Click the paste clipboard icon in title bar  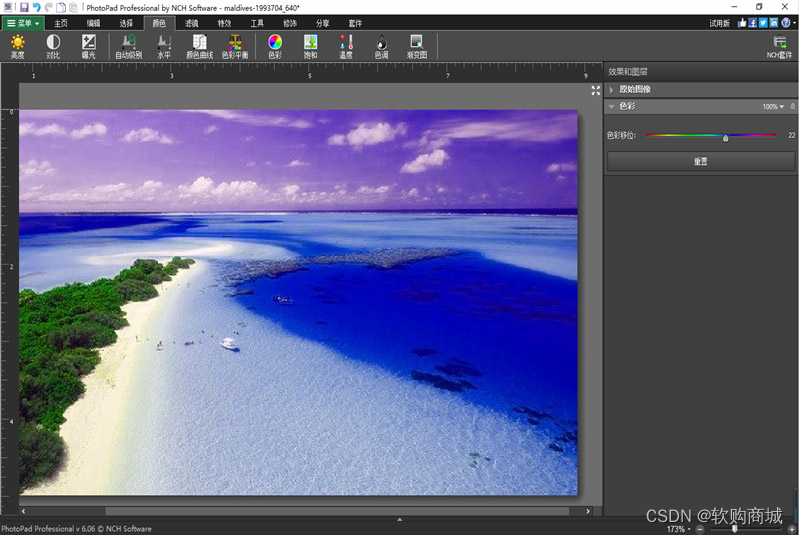(73, 7)
